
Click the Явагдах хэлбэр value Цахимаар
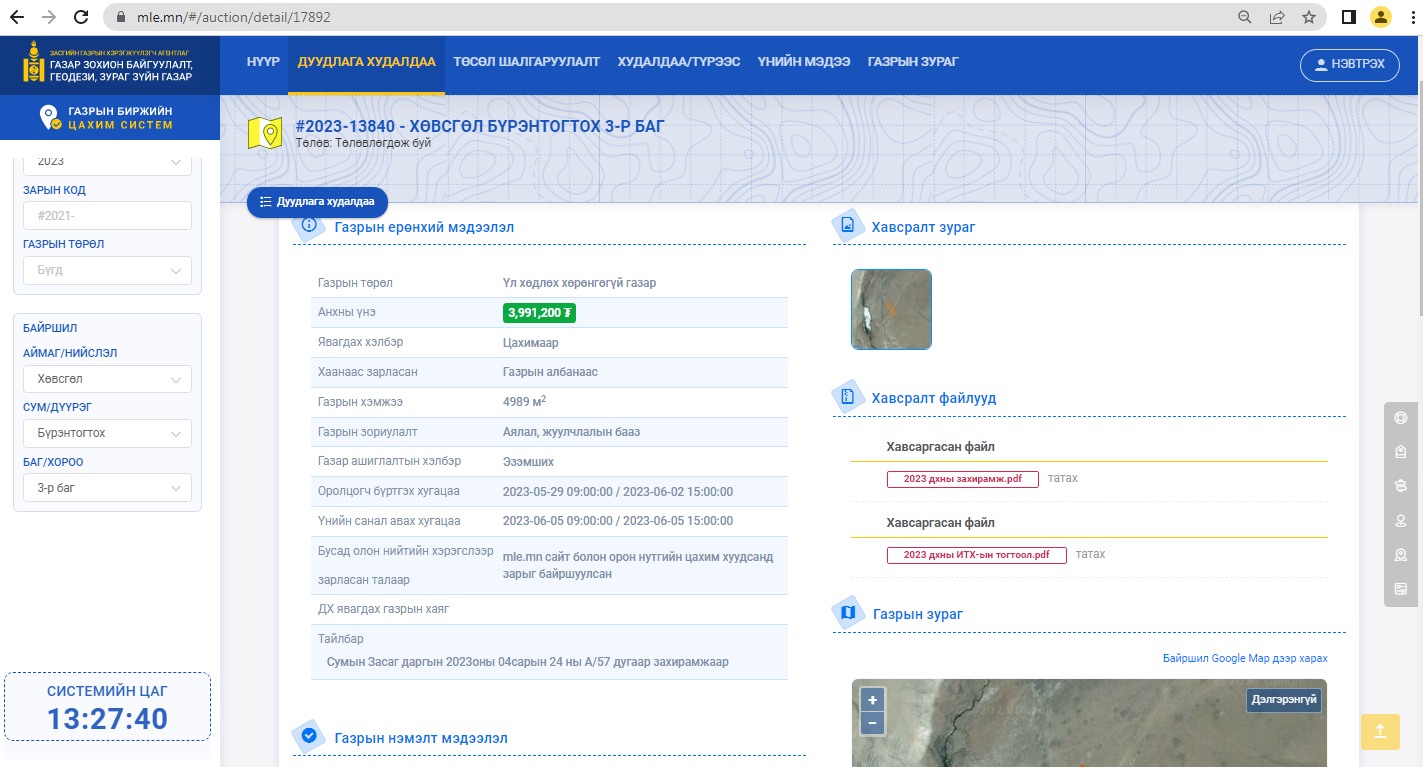point(531,342)
